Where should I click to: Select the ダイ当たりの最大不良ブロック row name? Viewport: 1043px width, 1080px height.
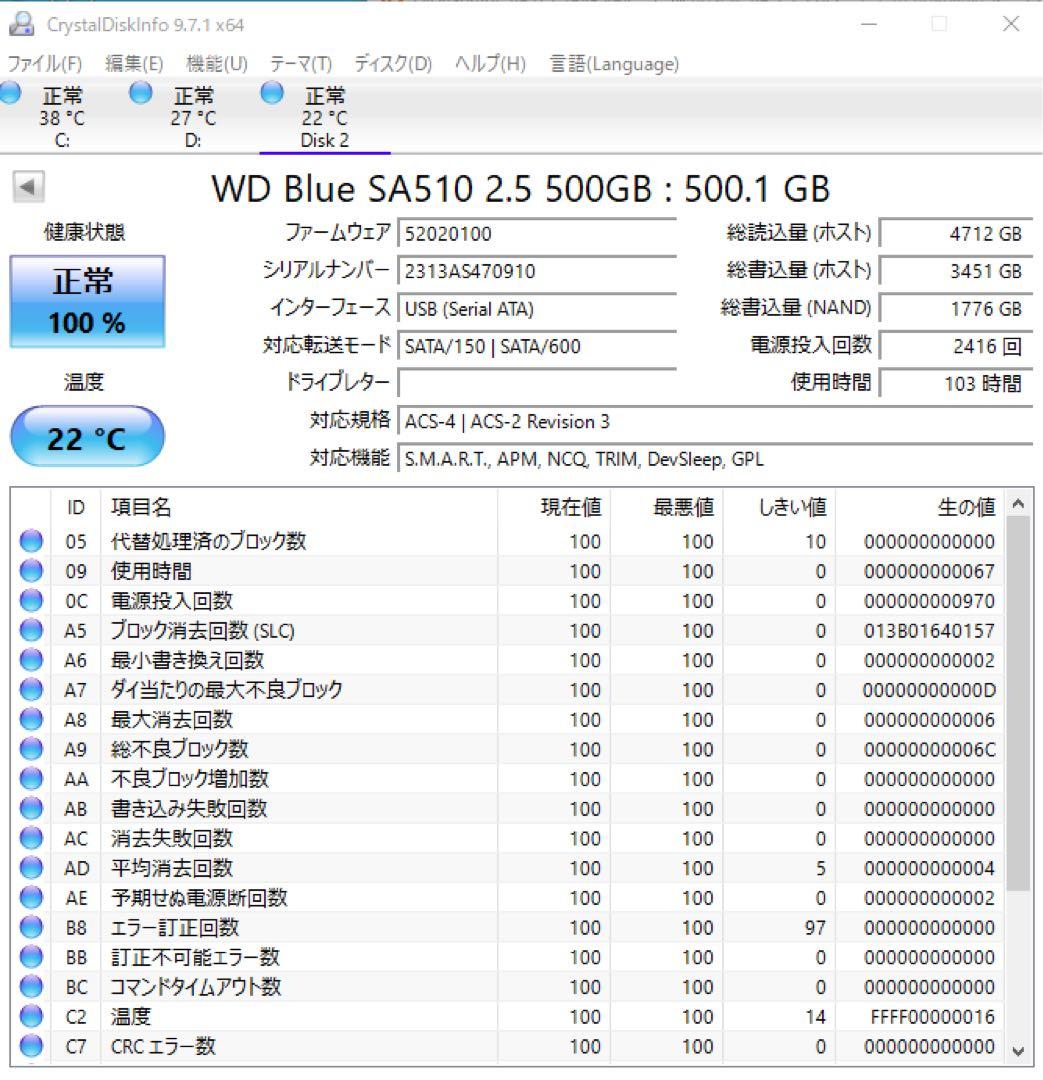227,689
